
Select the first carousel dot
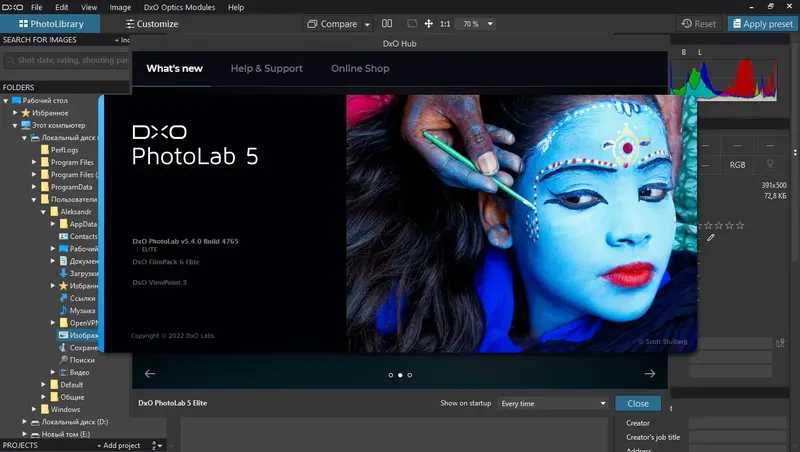pos(391,375)
